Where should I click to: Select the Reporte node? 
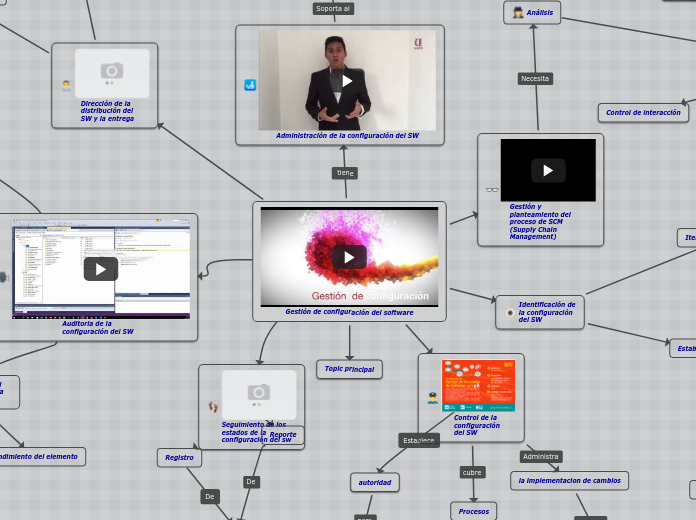click(x=283, y=435)
